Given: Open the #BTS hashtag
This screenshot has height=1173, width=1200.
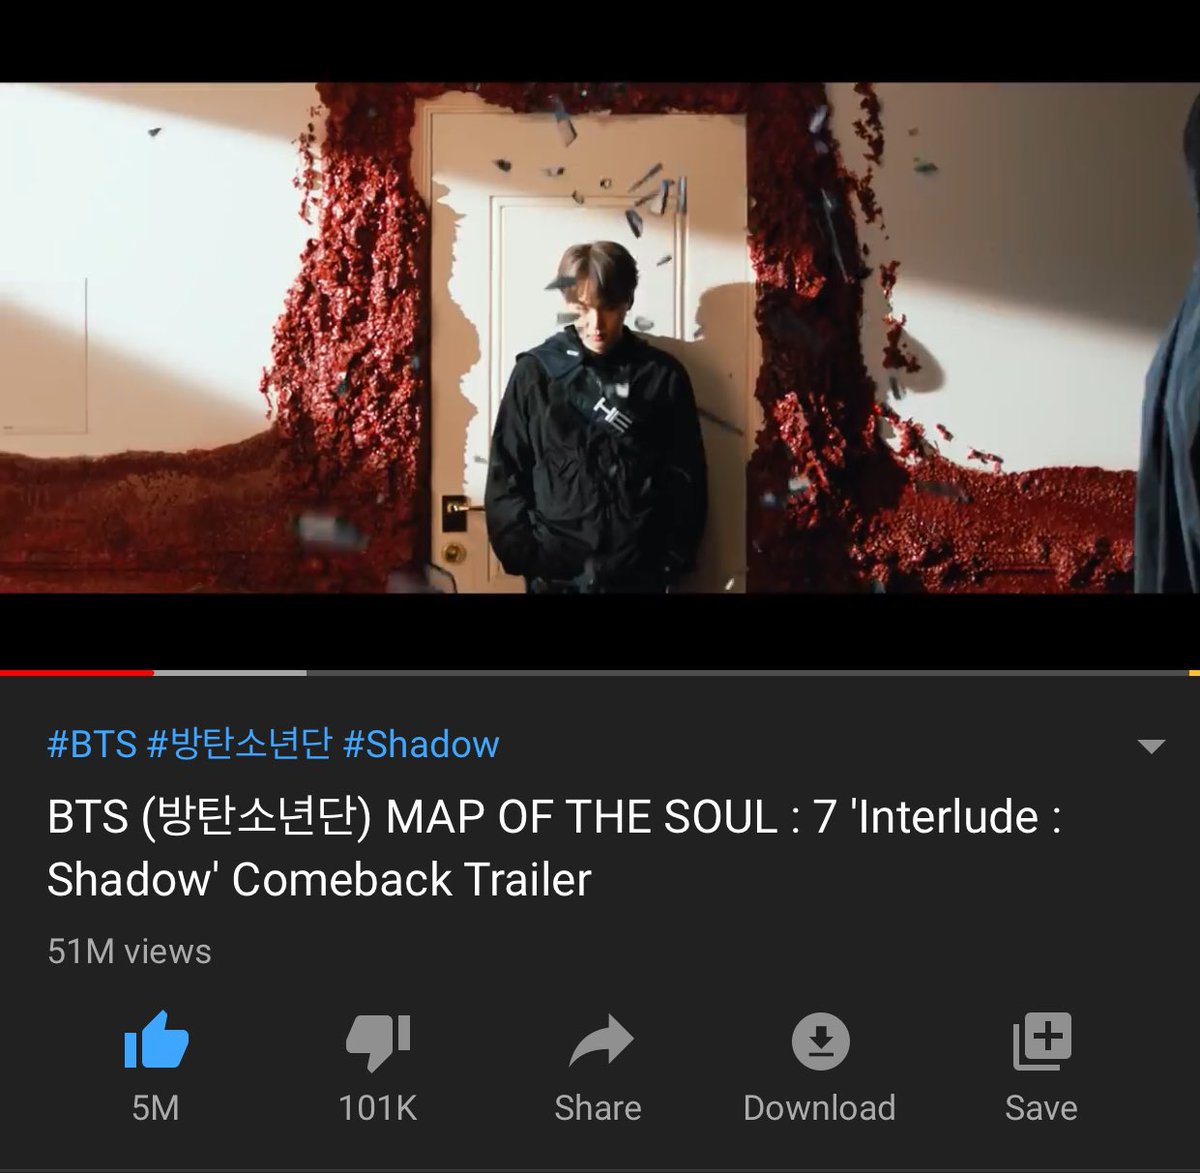Looking at the screenshot, I should click(92, 744).
